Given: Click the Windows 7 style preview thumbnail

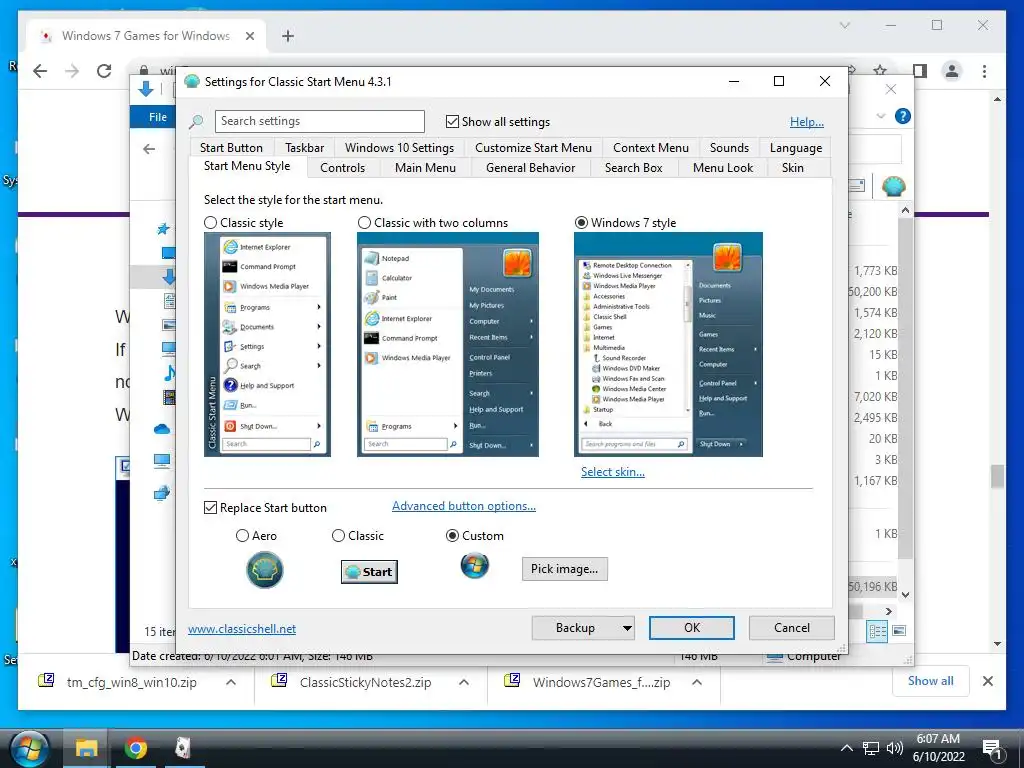Looking at the screenshot, I should point(668,345).
